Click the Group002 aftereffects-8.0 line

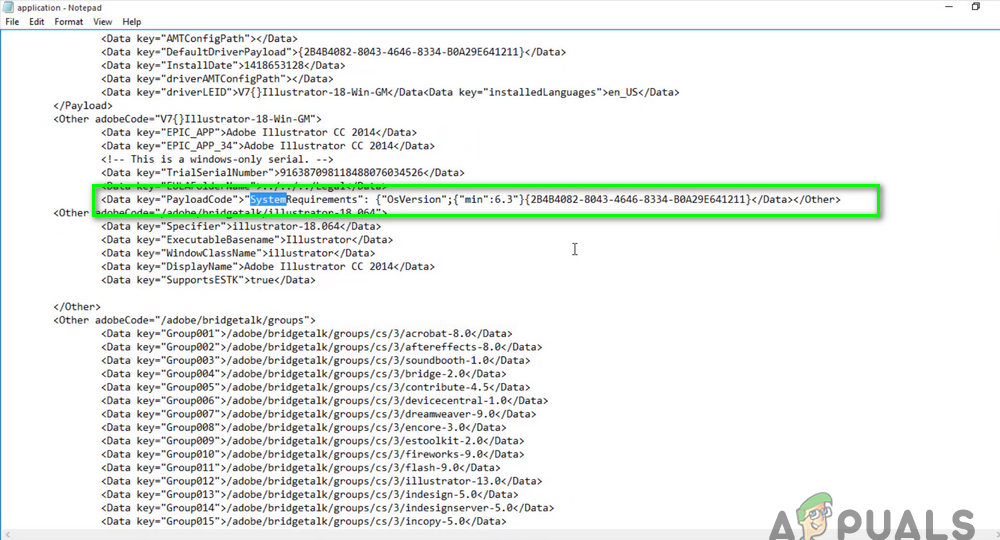(321, 347)
